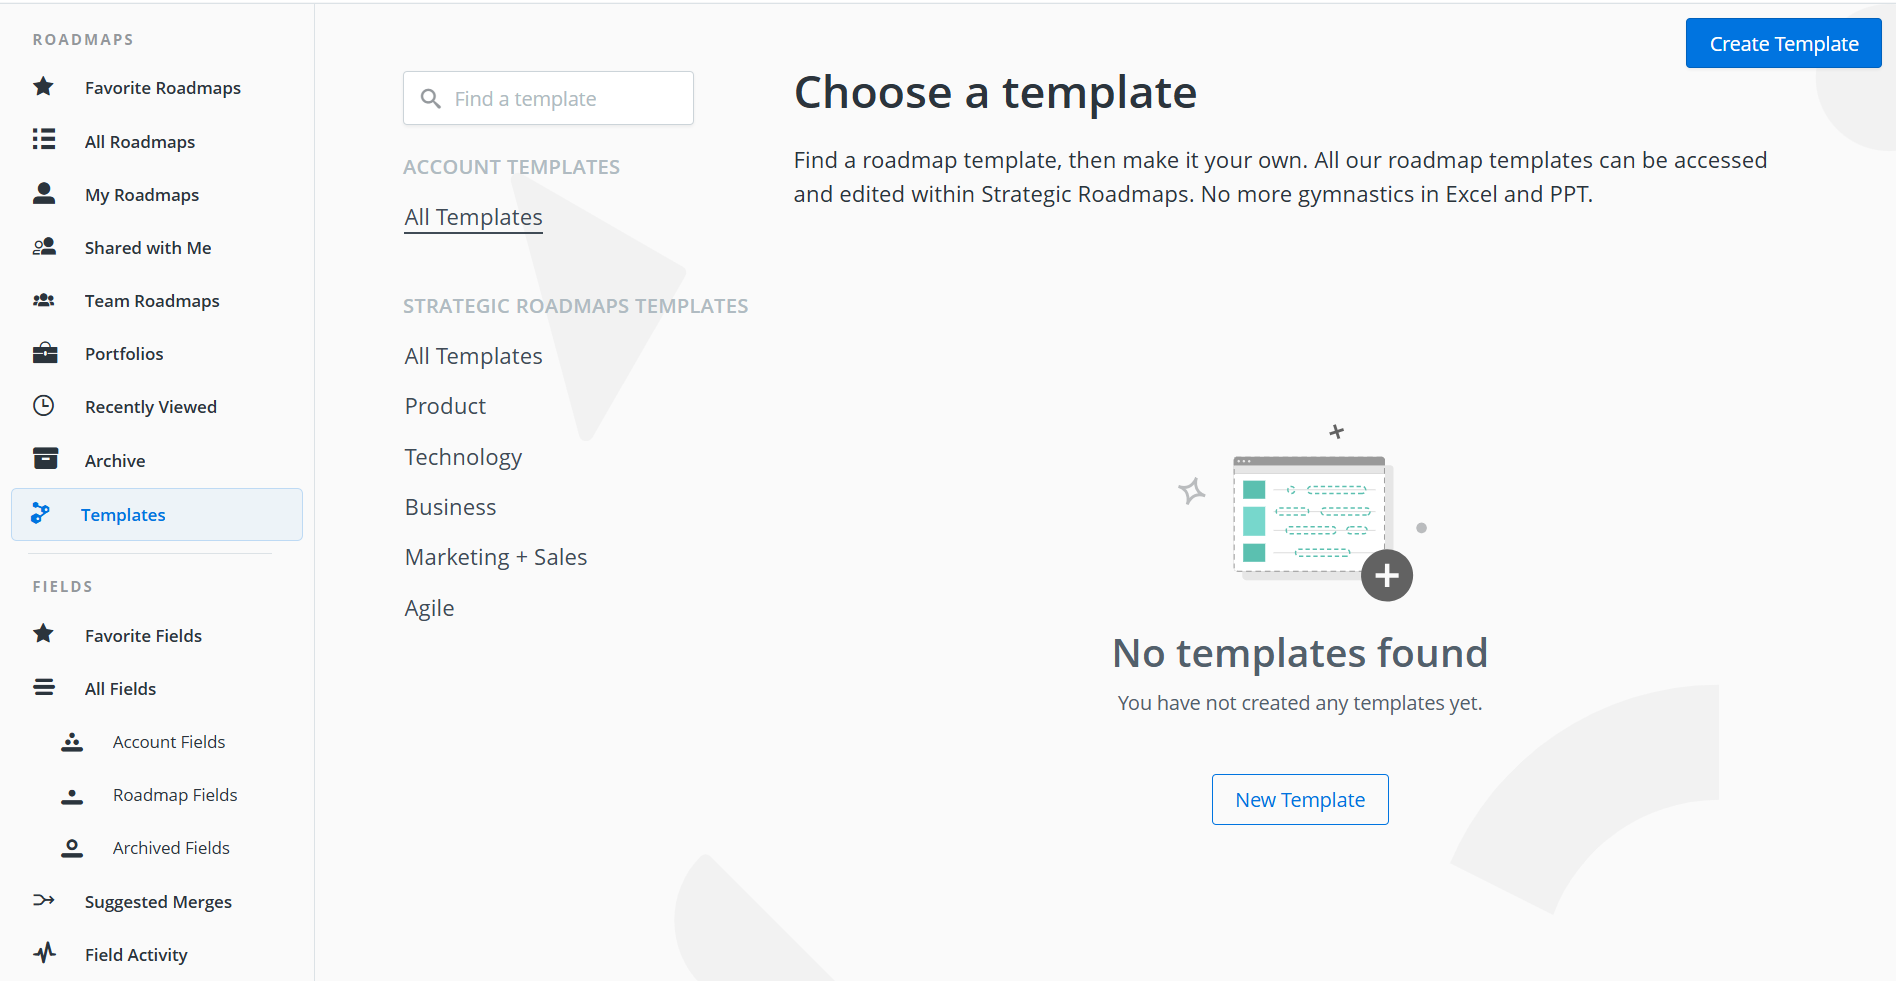This screenshot has height=981, width=1896.
Task: Open the Agile template category
Action: click(x=429, y=607)
